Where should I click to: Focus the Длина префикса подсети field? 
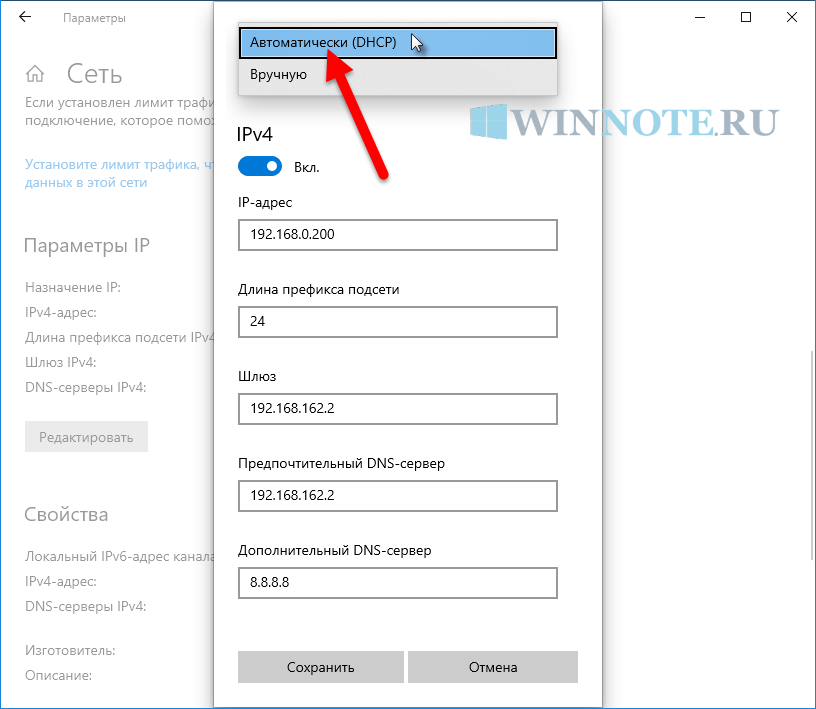[398, 322]
